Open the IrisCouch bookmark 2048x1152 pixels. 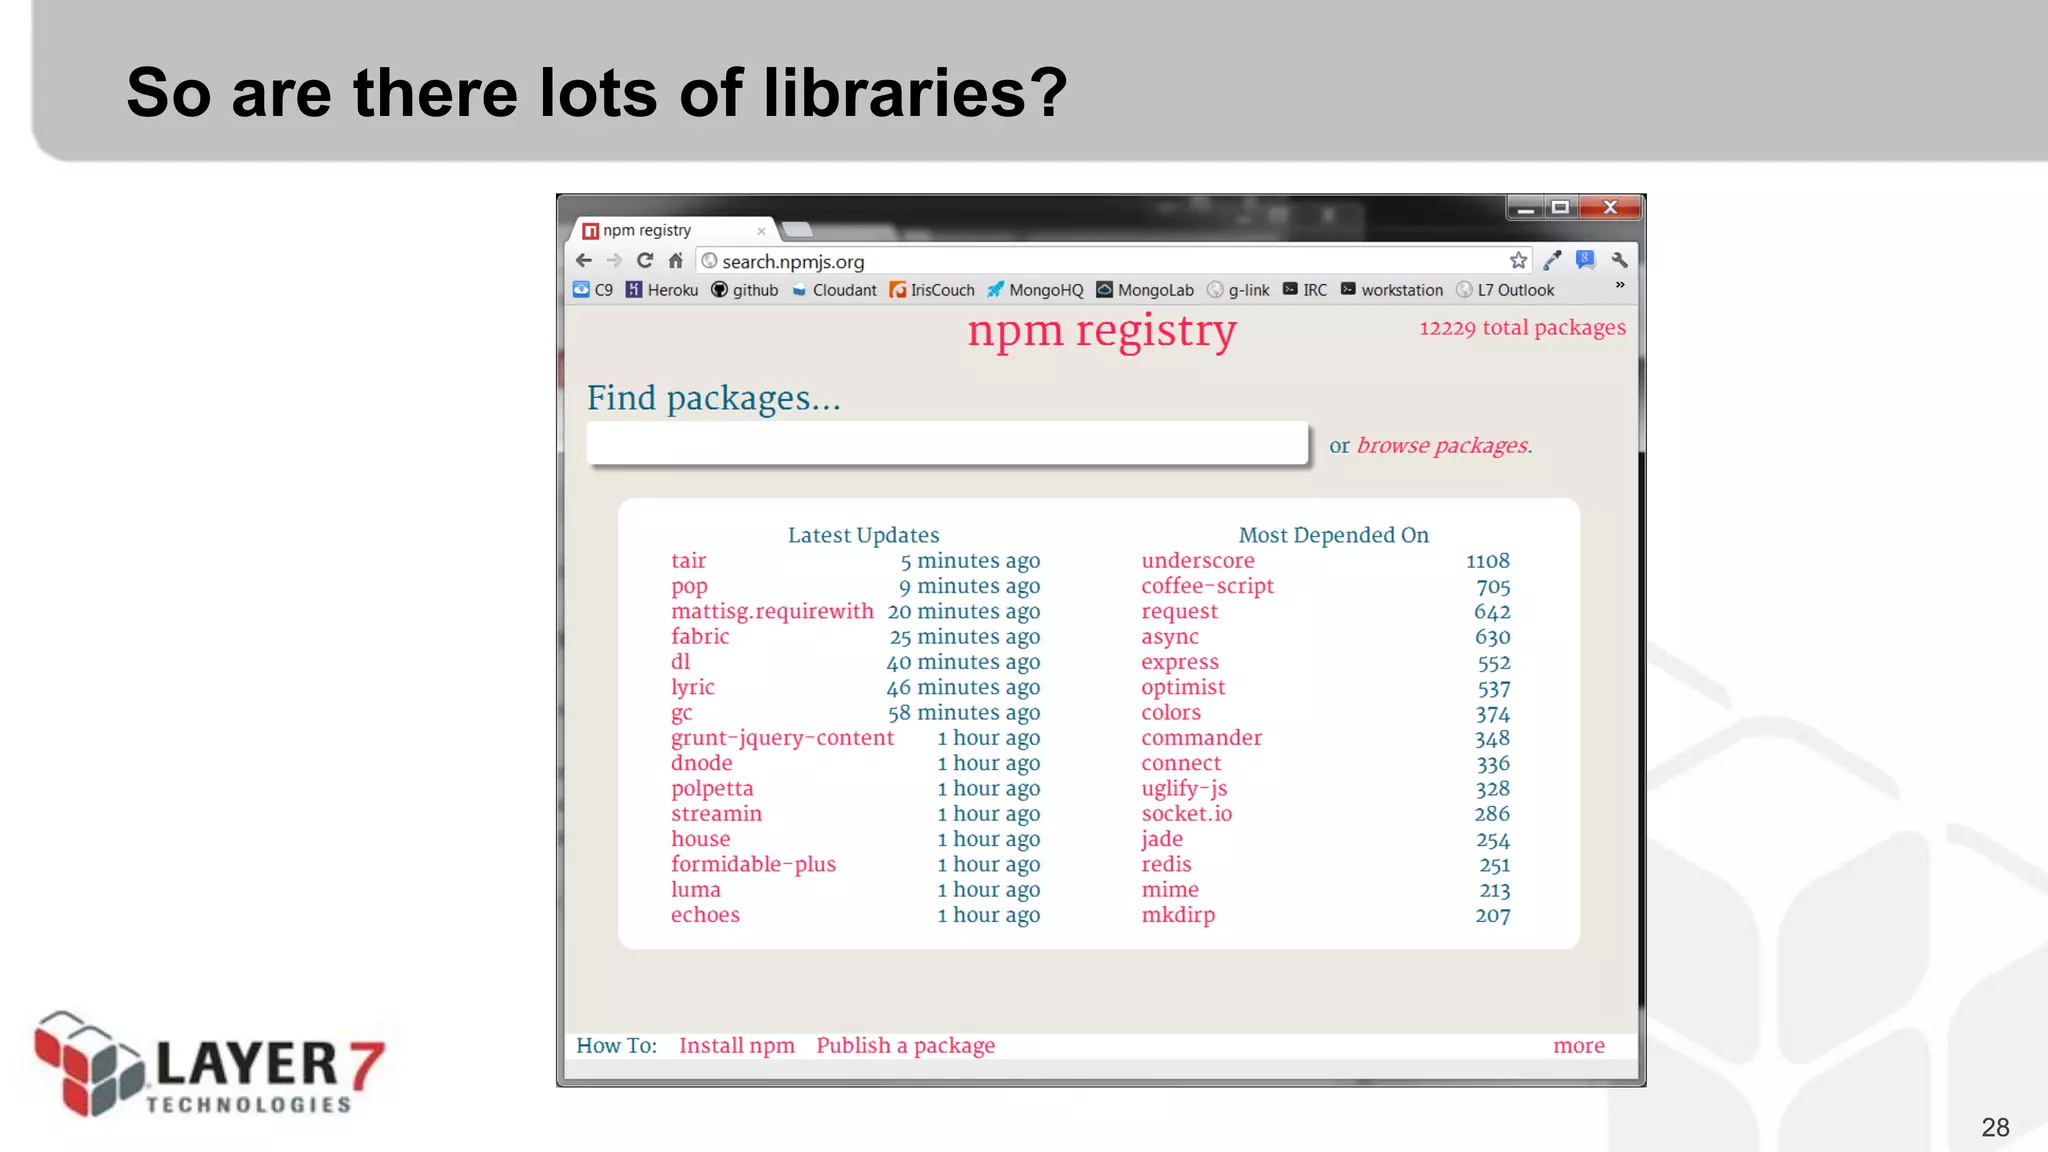(x=931, y=290)
